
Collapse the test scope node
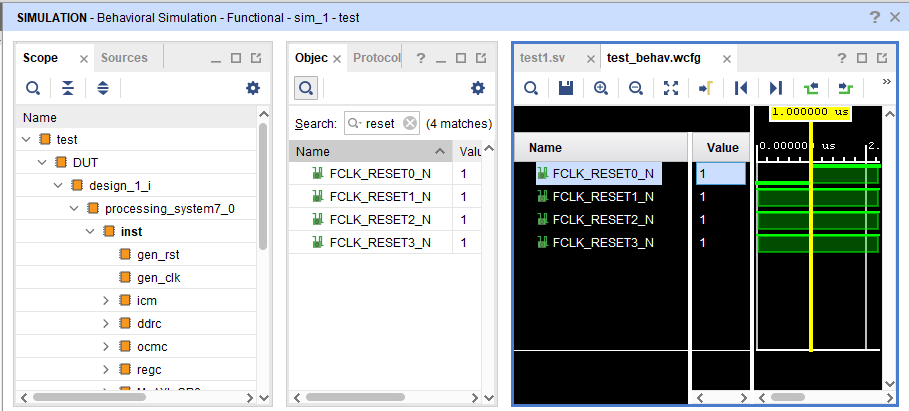pos(26,140)
